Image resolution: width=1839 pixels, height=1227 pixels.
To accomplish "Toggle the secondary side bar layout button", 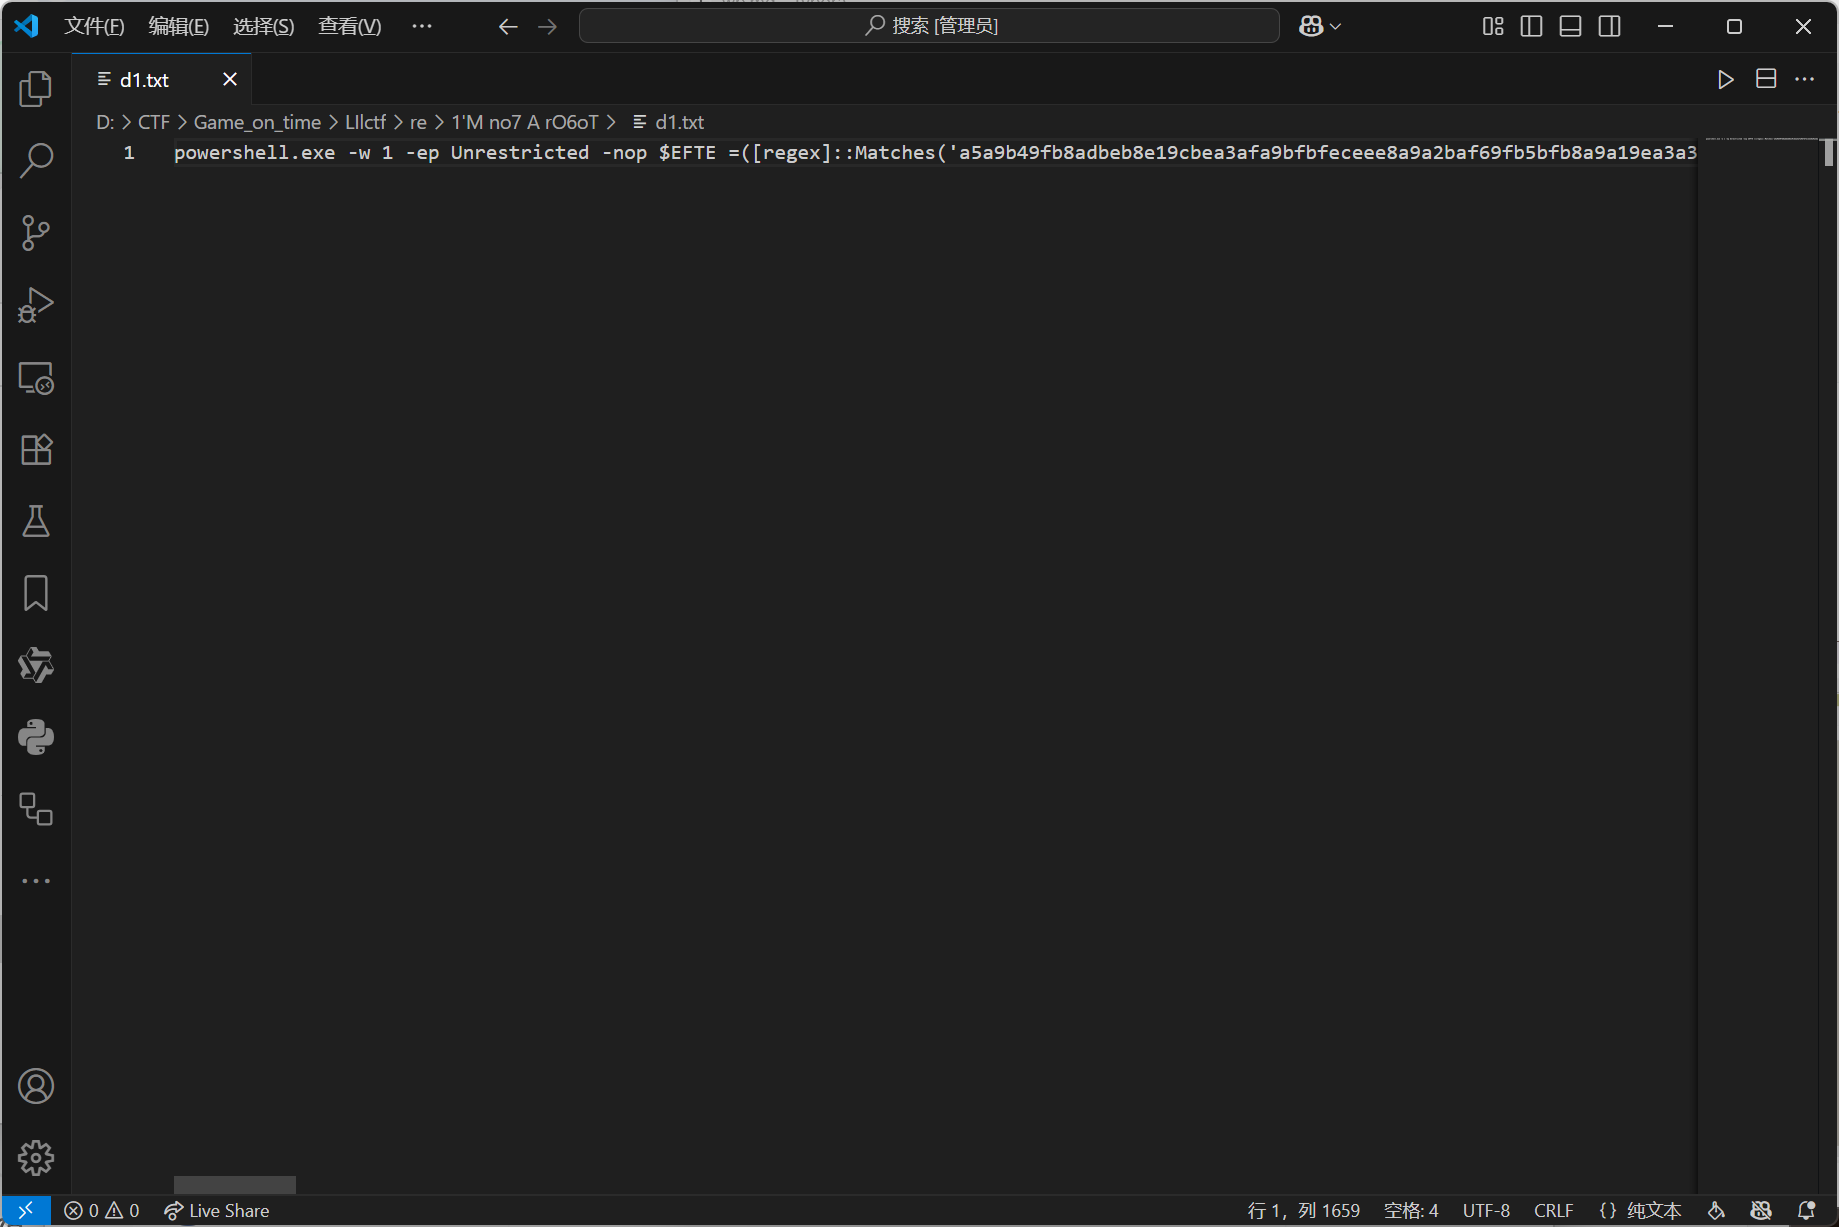I will [1609, 26].
